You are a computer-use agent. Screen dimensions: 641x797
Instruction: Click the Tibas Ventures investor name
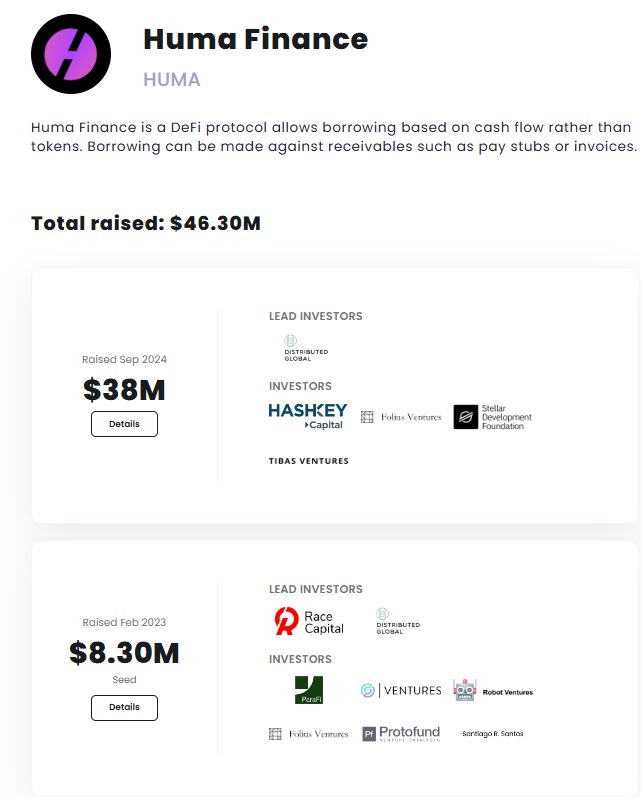tap(309, 461)
